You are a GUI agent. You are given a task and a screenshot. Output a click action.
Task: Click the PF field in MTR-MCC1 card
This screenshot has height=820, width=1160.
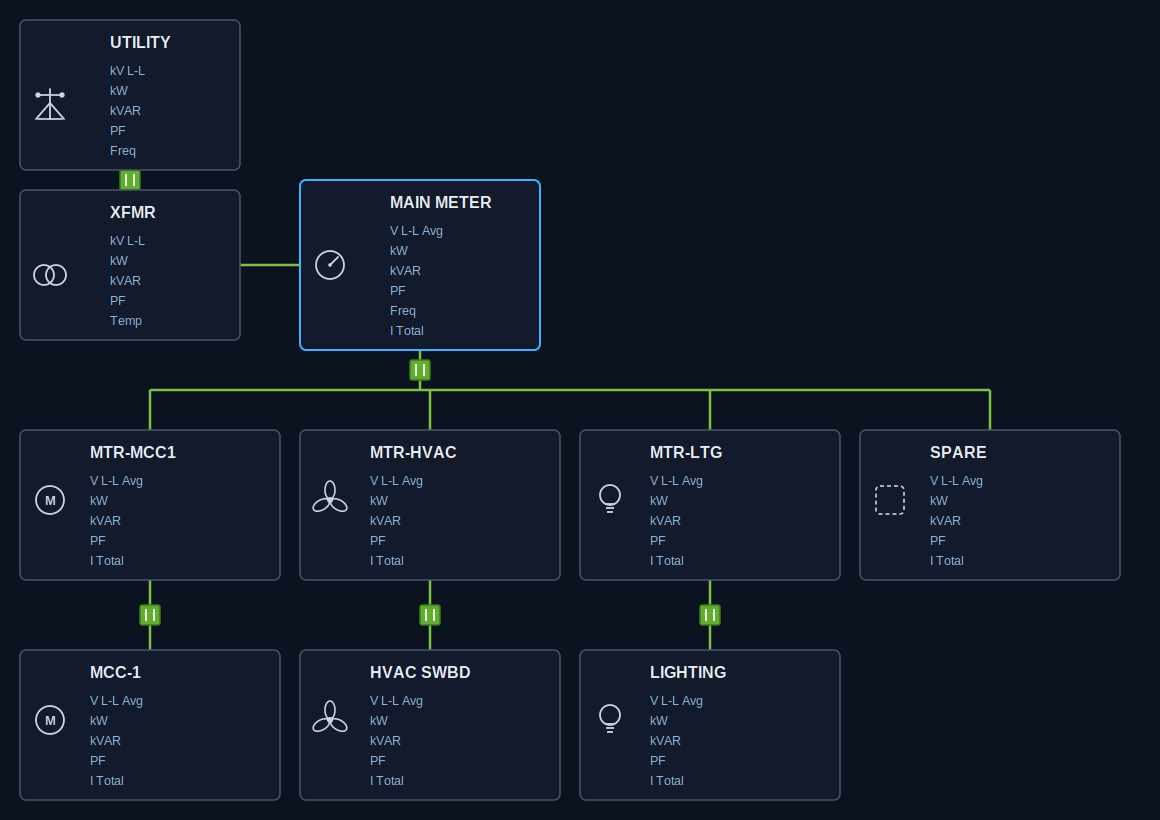[x=98, y=541]
